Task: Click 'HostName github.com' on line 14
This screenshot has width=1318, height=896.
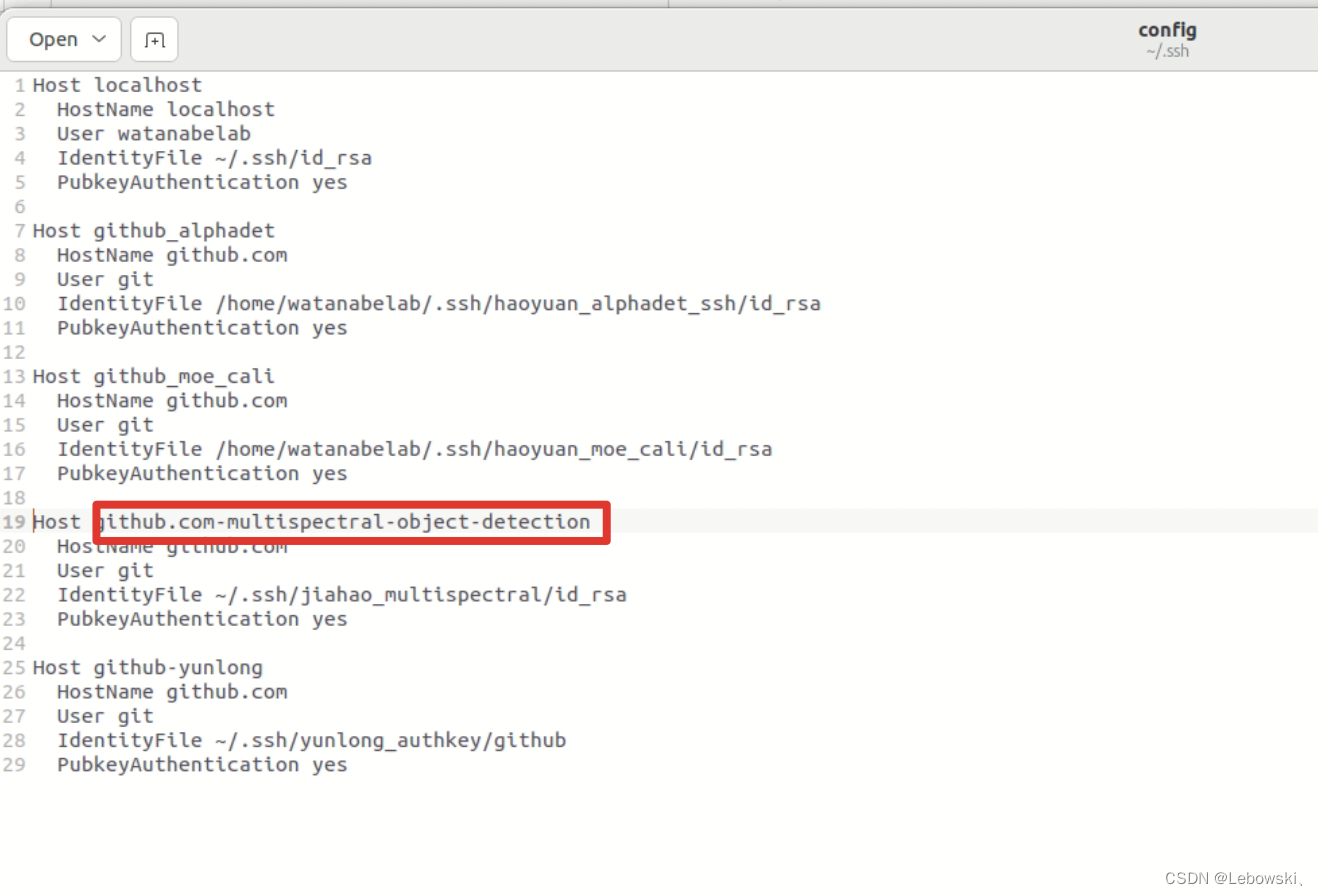Action: [171, 401]
